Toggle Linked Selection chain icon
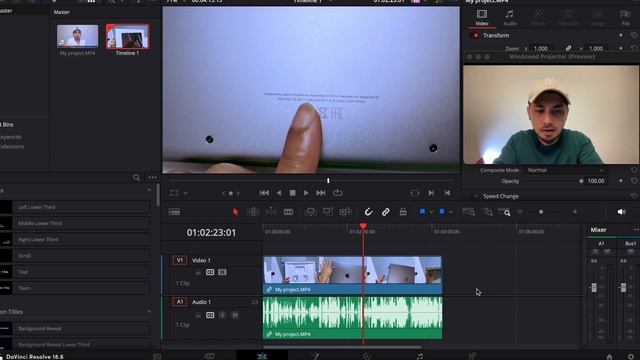The image size is (640, 360). (386, 212)
